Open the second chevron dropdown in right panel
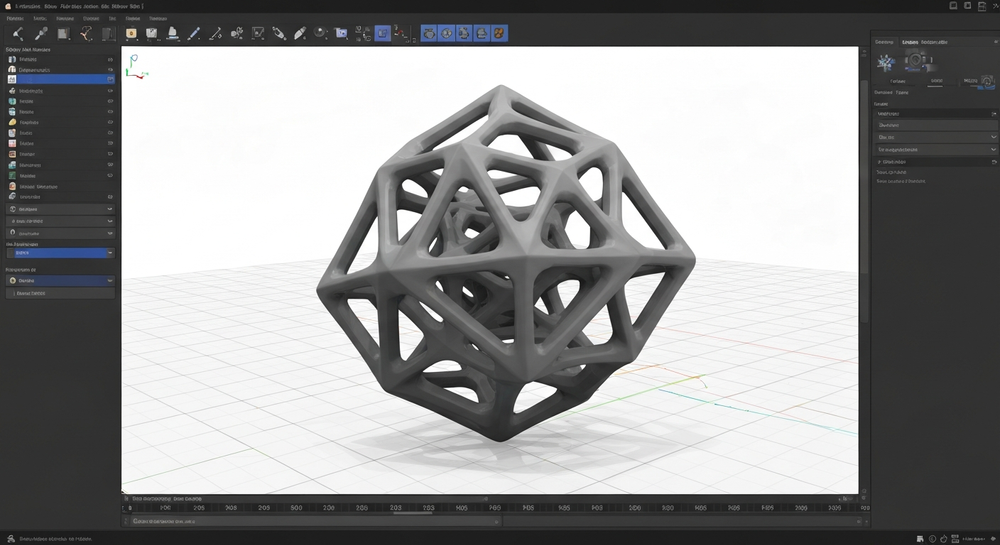The width and height of the screenshot is (1000, 545). (935, 149)
